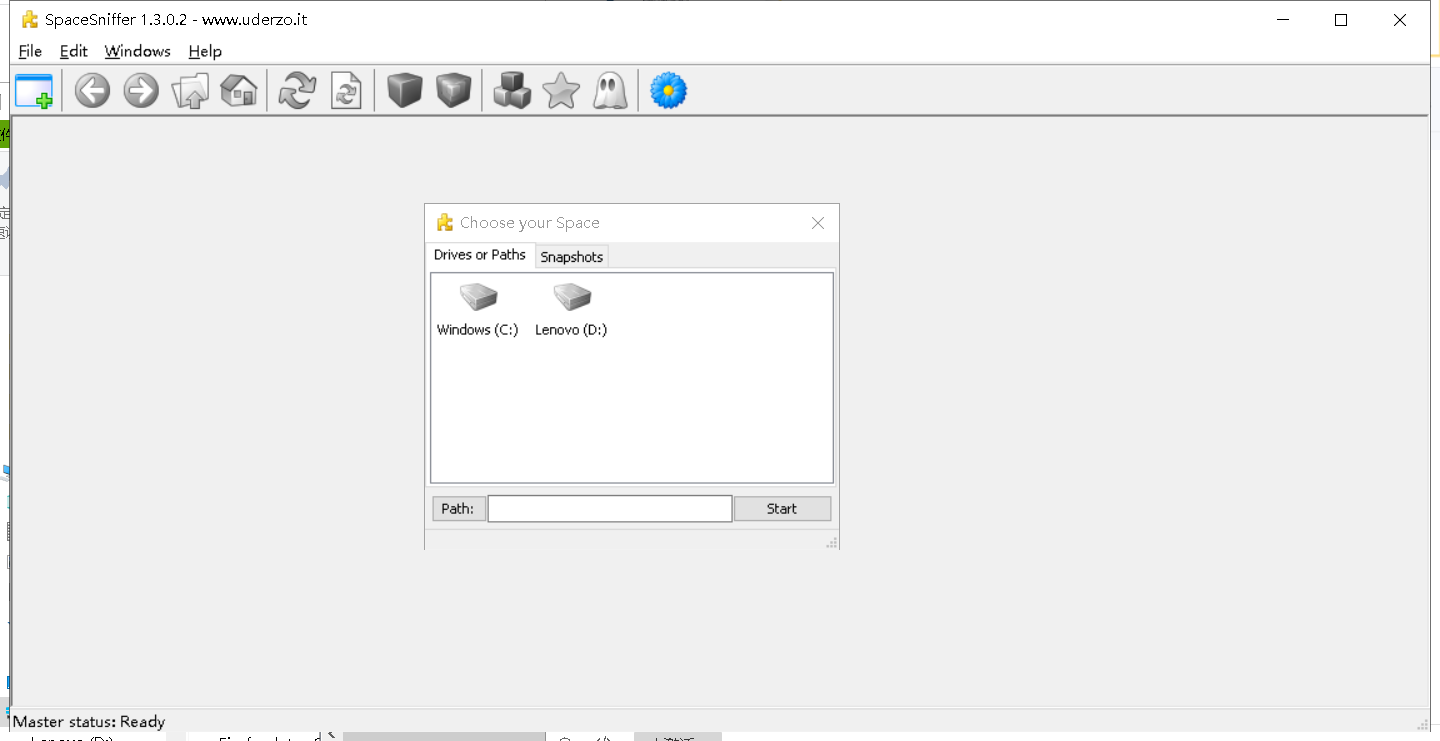1440x741 pixels.
Task: Go forward with the right arrow icon
Action: coord(141,91)
